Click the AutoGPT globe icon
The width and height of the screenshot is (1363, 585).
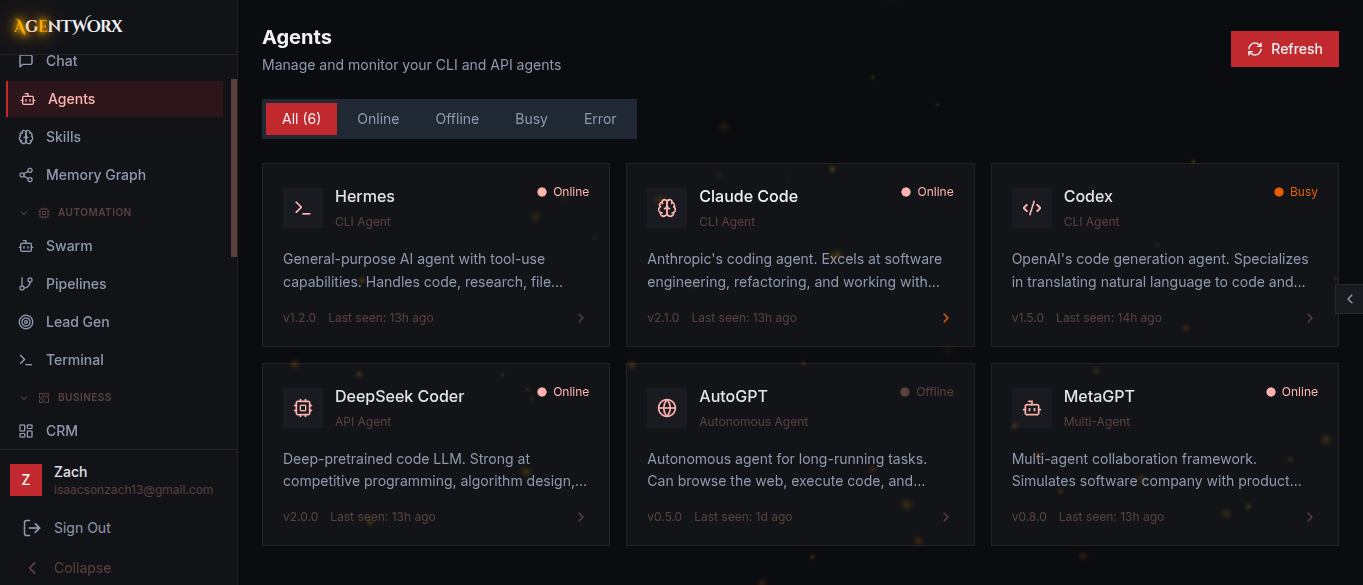click(667, 408)
